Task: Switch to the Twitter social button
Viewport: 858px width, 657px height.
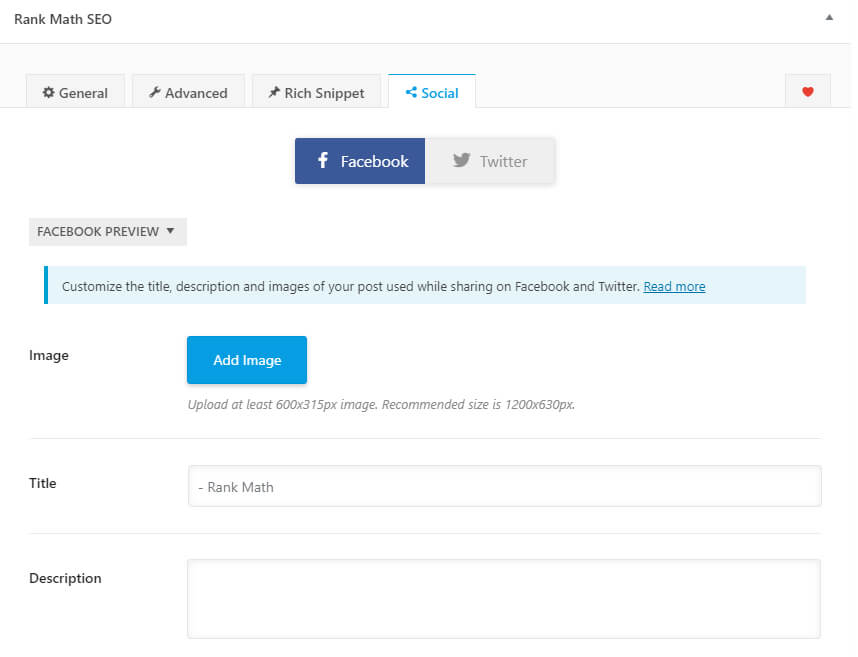Action: tap(490, 161)
